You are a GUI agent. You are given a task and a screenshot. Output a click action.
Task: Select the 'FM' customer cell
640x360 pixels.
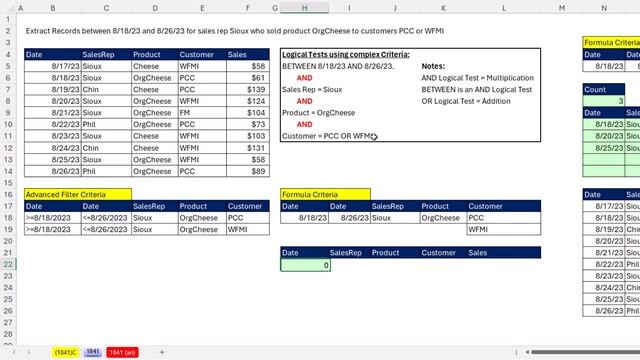(x=202, y=113)
